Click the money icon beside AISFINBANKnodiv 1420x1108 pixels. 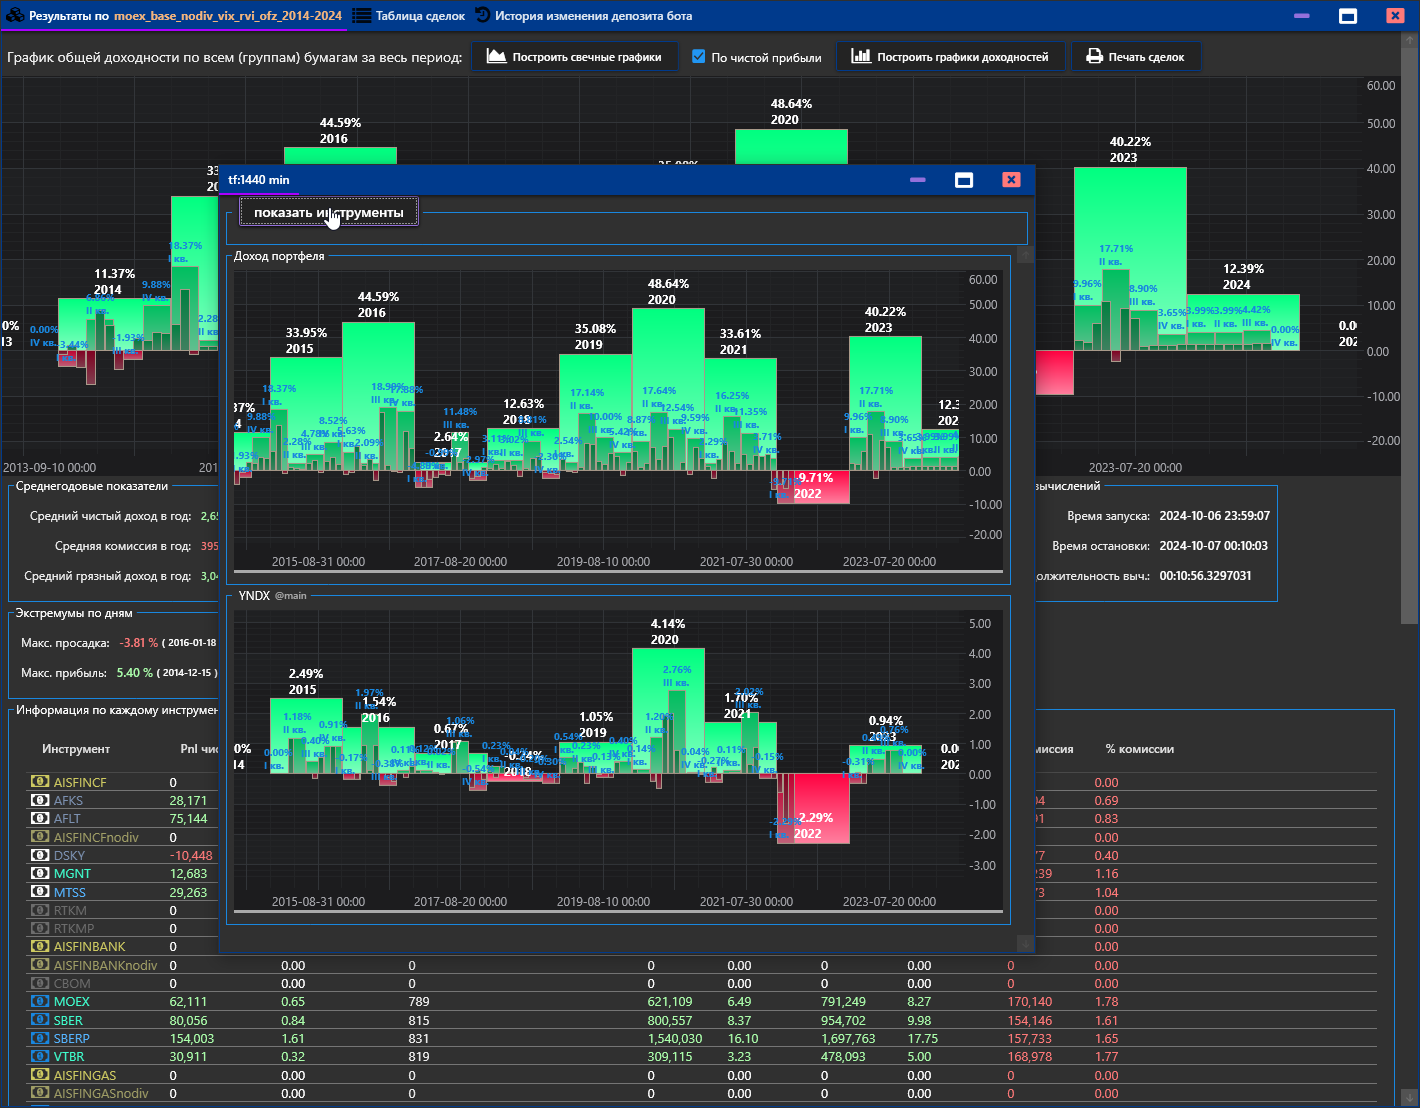coord(40,965)
